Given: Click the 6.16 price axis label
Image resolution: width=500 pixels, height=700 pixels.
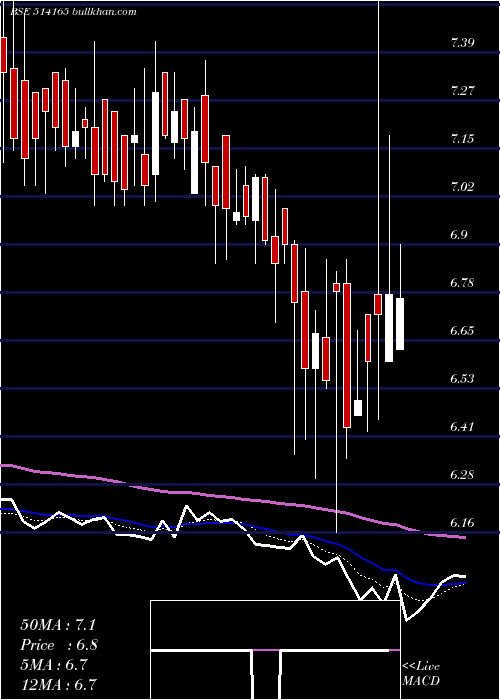Looking at the screenshot, I should pyautogui.click(x=462, y=523).
